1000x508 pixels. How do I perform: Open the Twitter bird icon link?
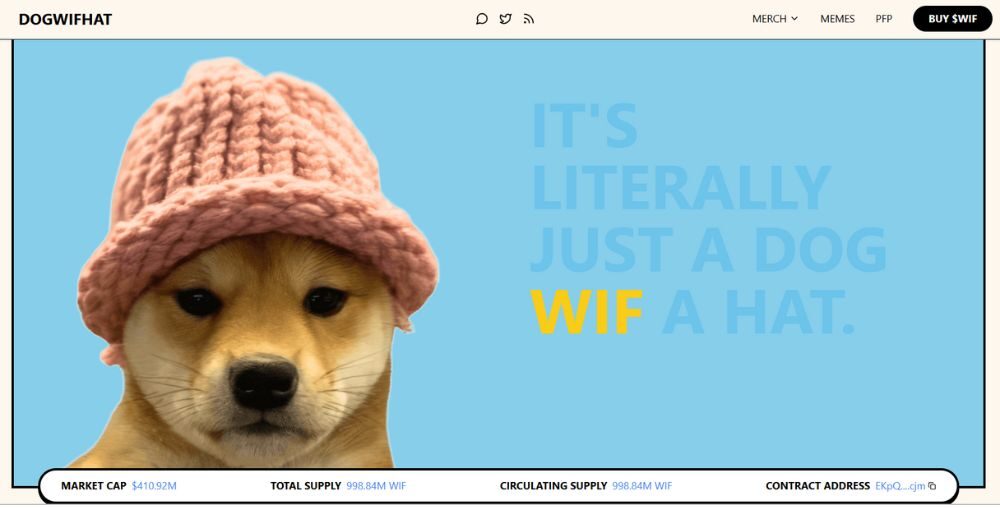[x=505, y=19]
